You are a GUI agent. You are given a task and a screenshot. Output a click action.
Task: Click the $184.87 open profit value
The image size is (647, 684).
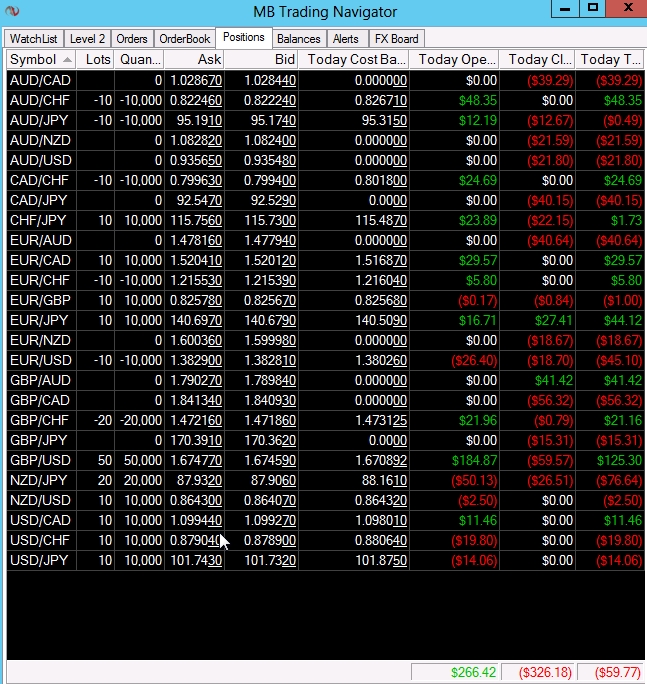tap(474, 460)
